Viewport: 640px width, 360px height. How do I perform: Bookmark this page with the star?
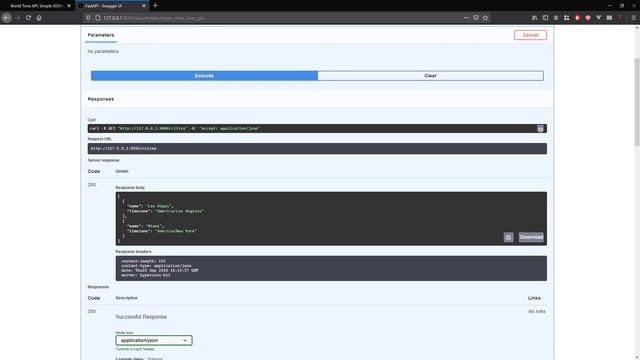pos(485,18)
